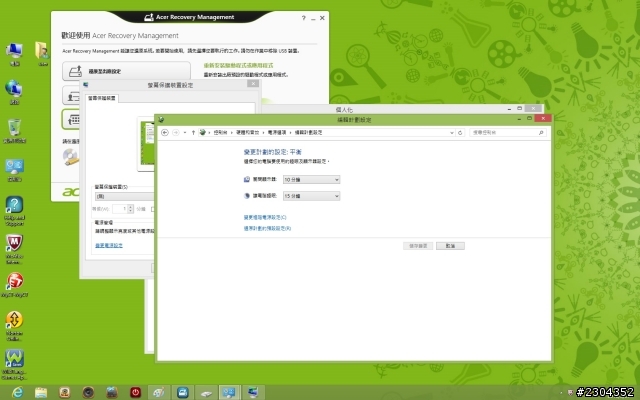Click the green reinstall drivers heading in Acer
Viewport: 640px width, 400px height.
238,65
